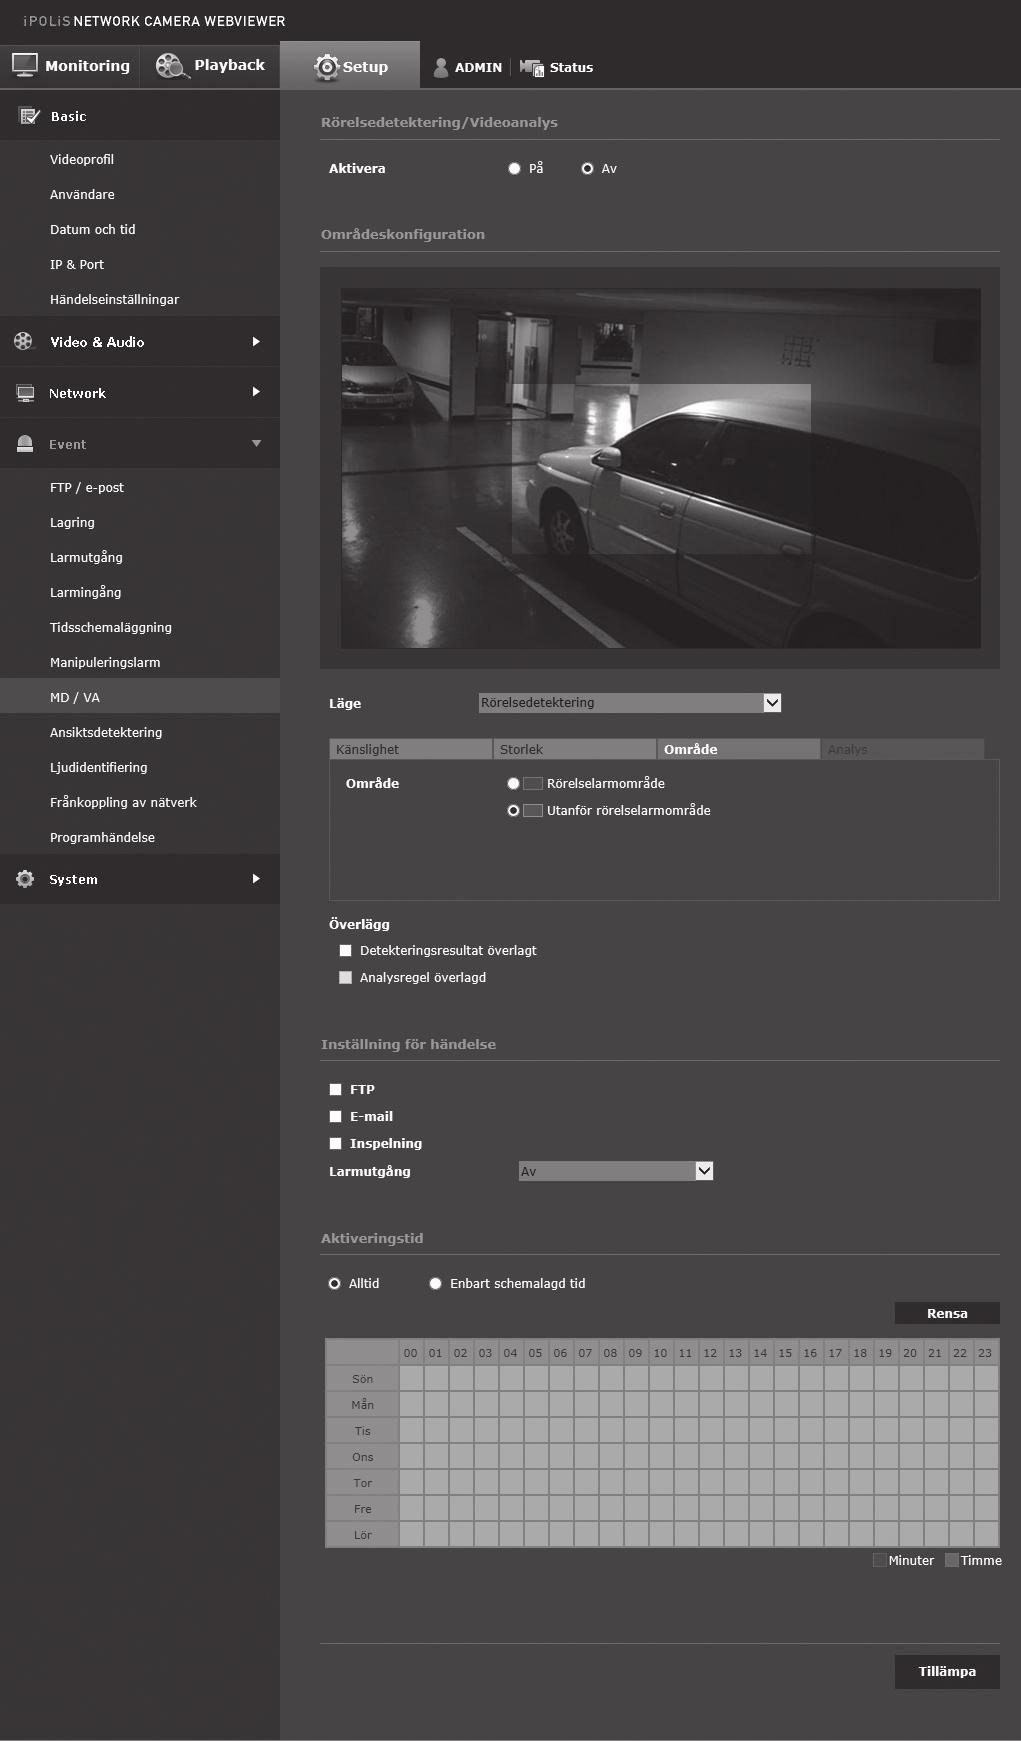Viewport: 1021px width, 1742px height.
Task: Click the Timme legend swatch
Action: click(952, 1560)
